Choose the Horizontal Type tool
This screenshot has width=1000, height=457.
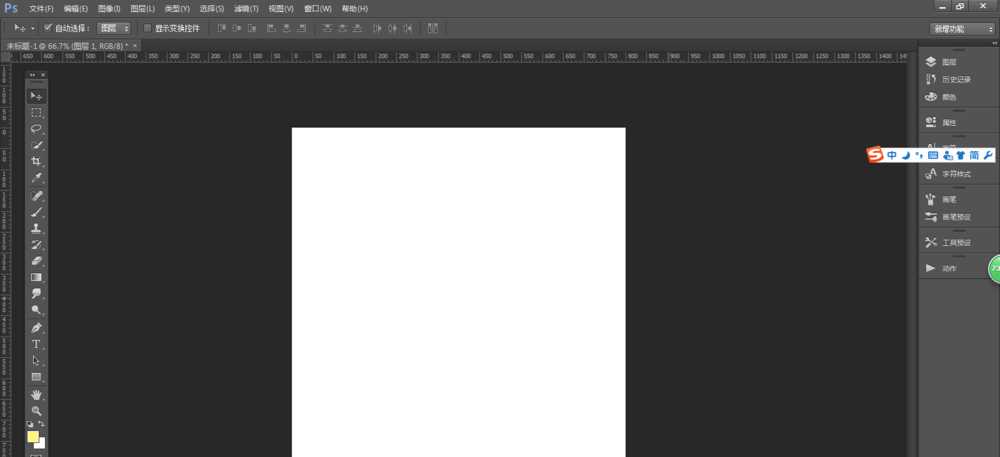[x=36, y=344]
